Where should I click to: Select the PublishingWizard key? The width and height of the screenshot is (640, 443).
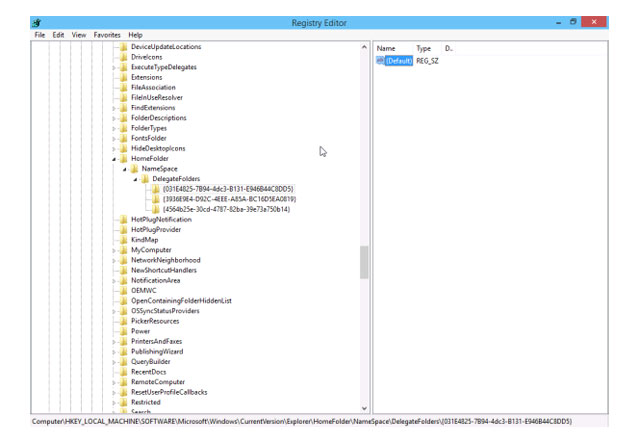(157, 352)
